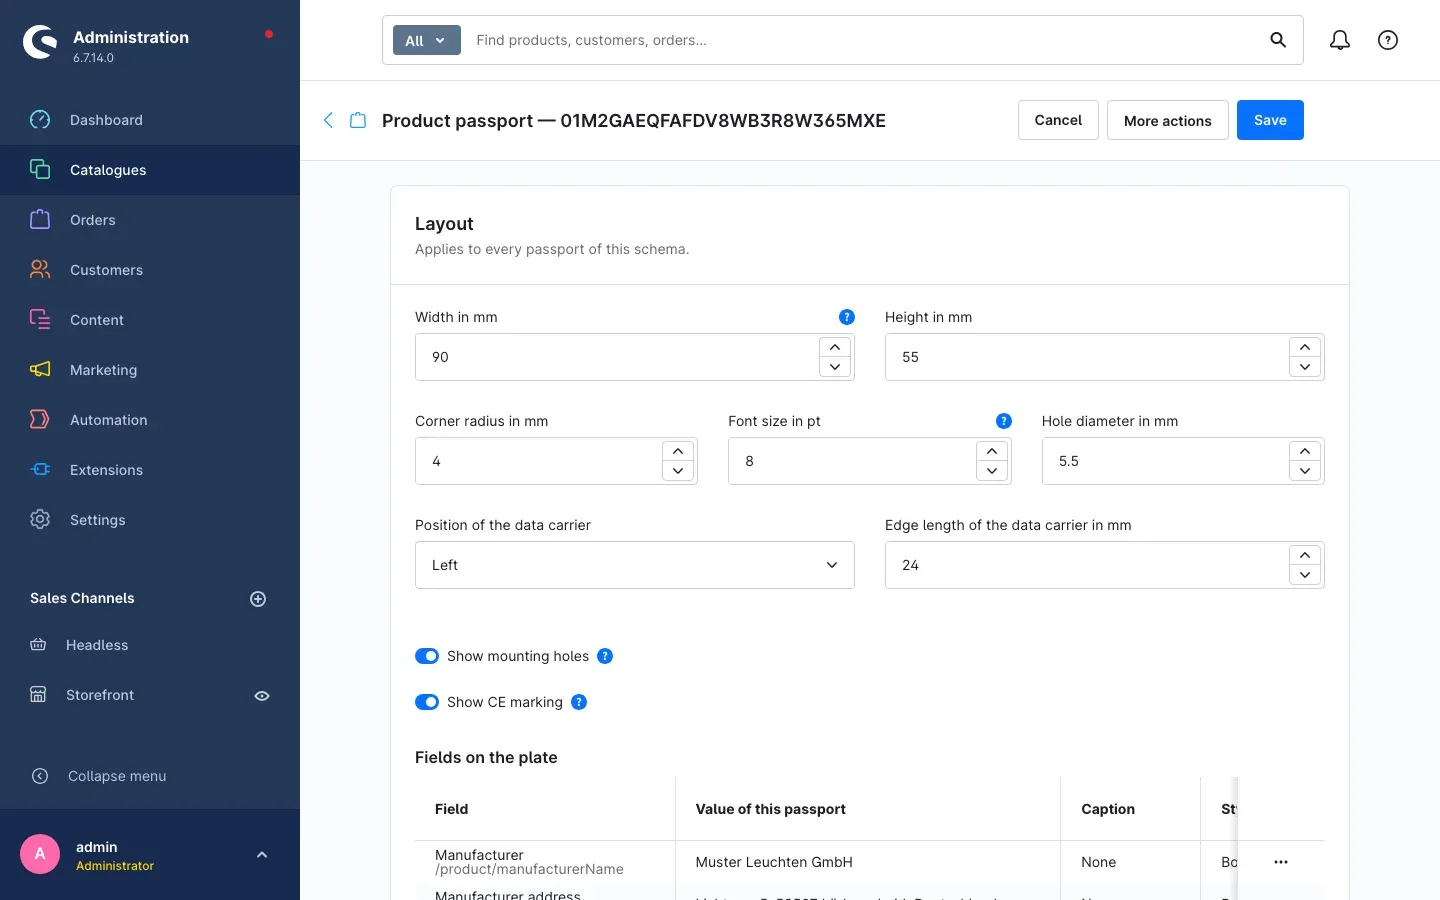Open notifications bell icon
This screenshot has width=1440, height=900.
pos(1340,40)
